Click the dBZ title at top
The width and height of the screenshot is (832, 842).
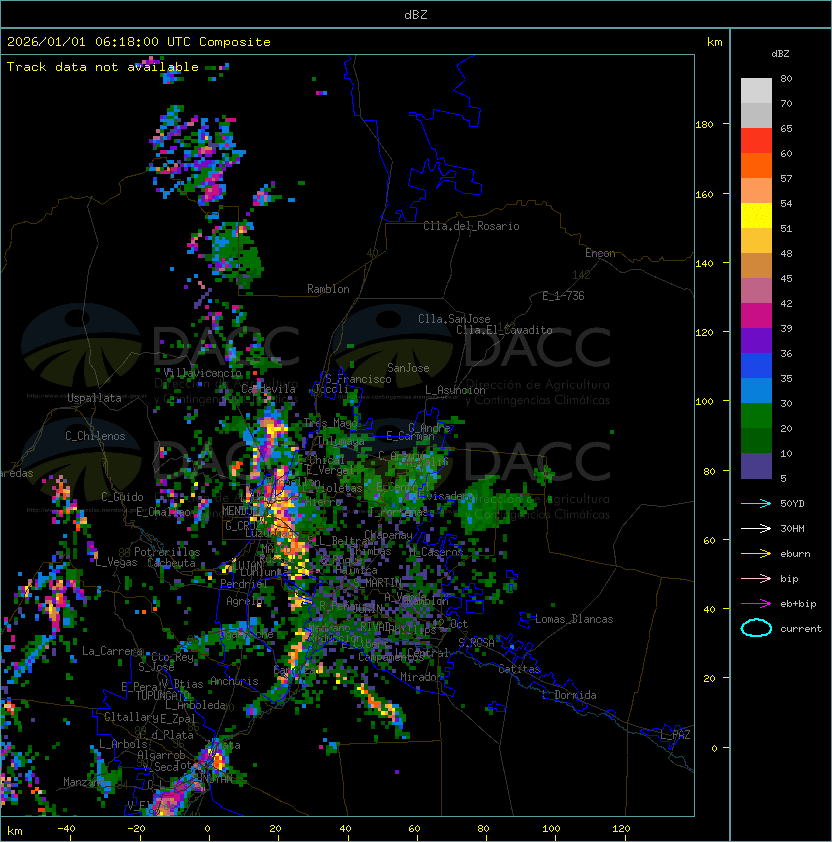point(416,14)
